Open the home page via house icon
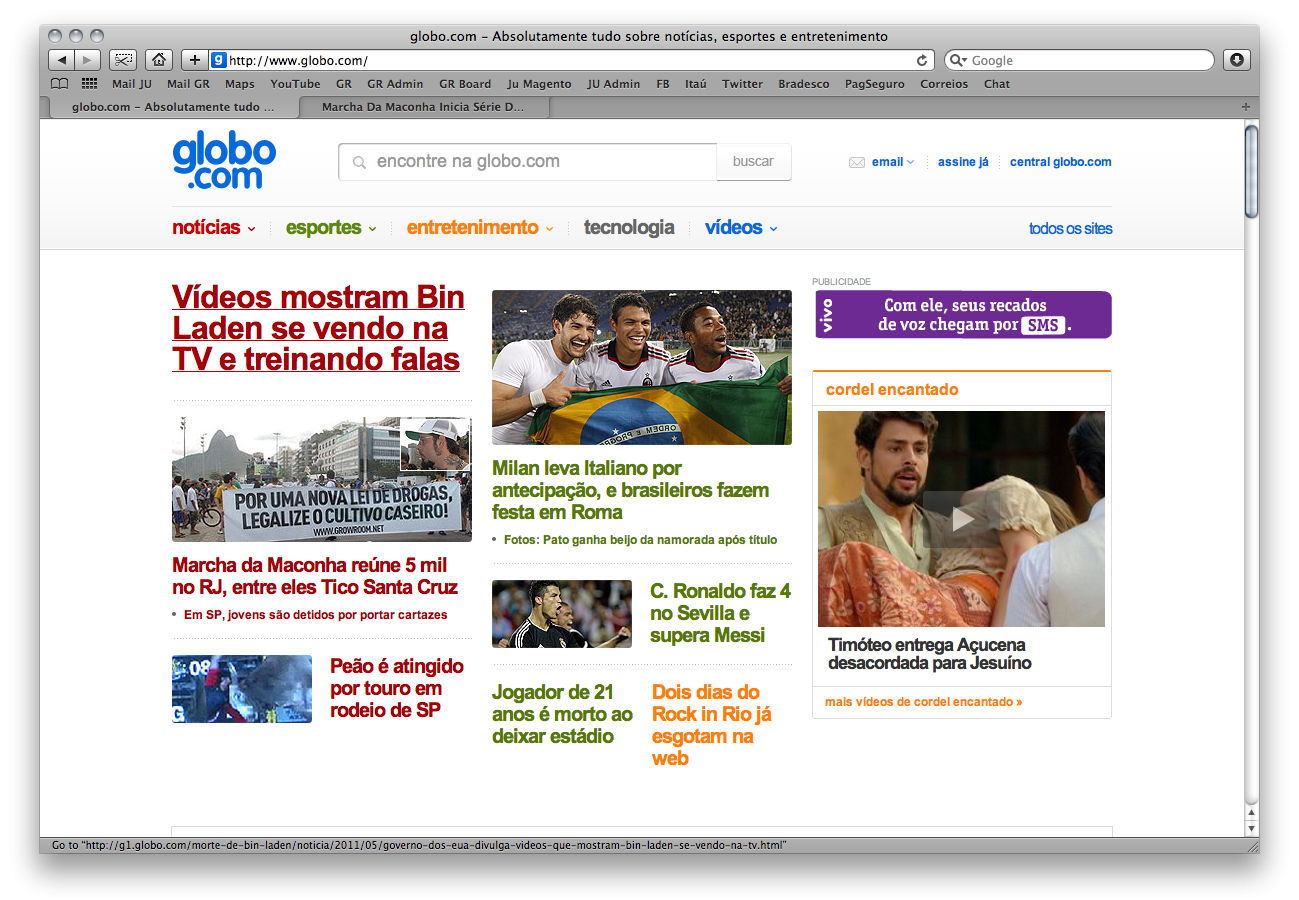 click(158, 60)
